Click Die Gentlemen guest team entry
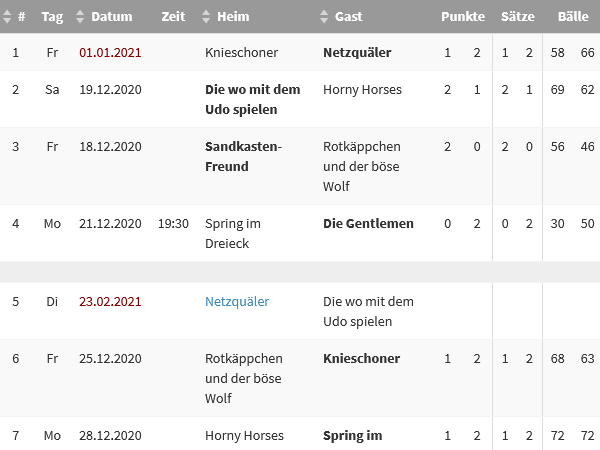Viewport: 600px width, 450px height. tap(368, 224)
